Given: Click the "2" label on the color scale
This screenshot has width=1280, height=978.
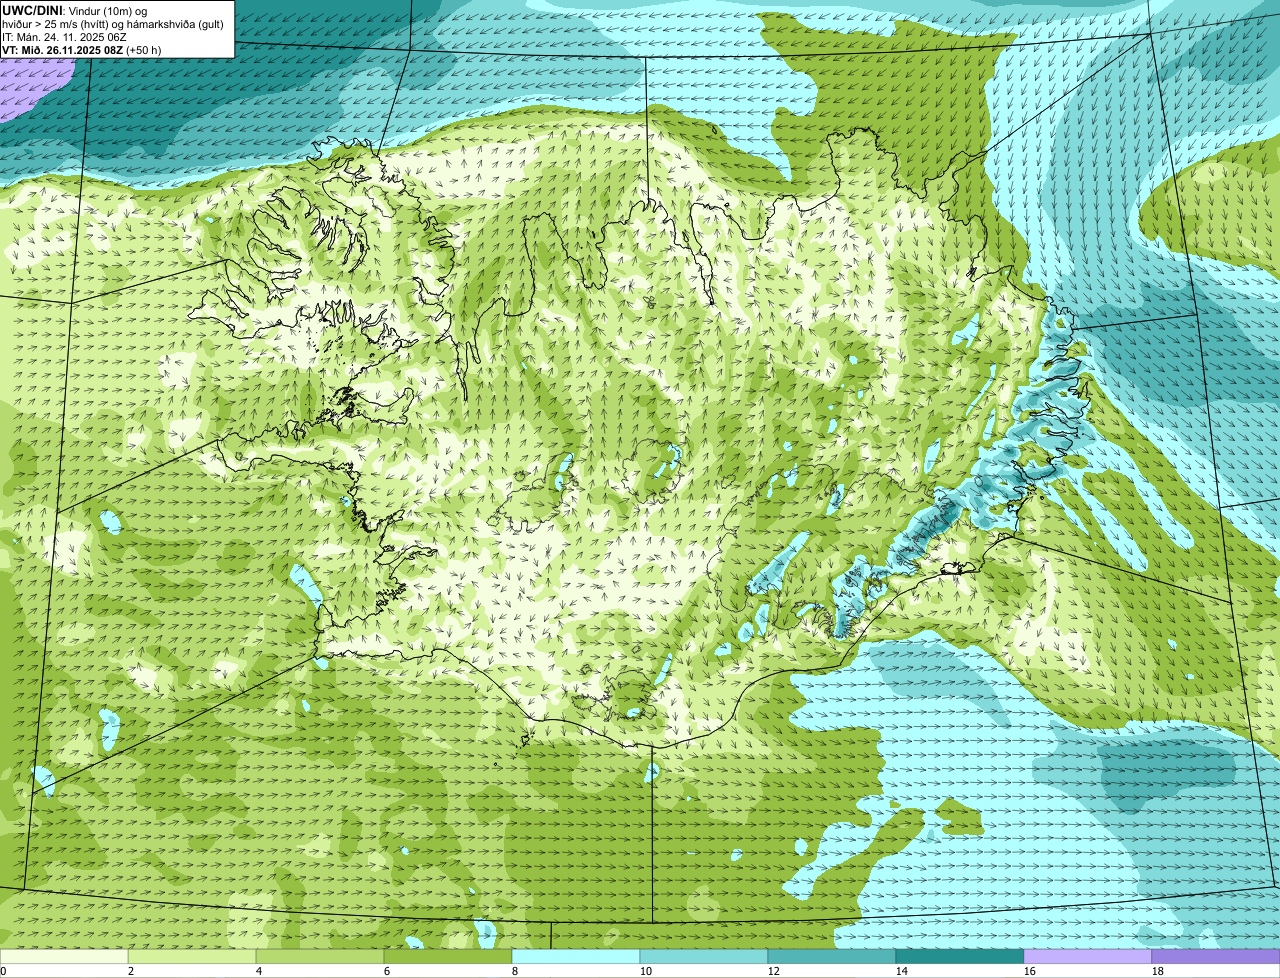Looking at the screenshot, I should pos(131,971).
